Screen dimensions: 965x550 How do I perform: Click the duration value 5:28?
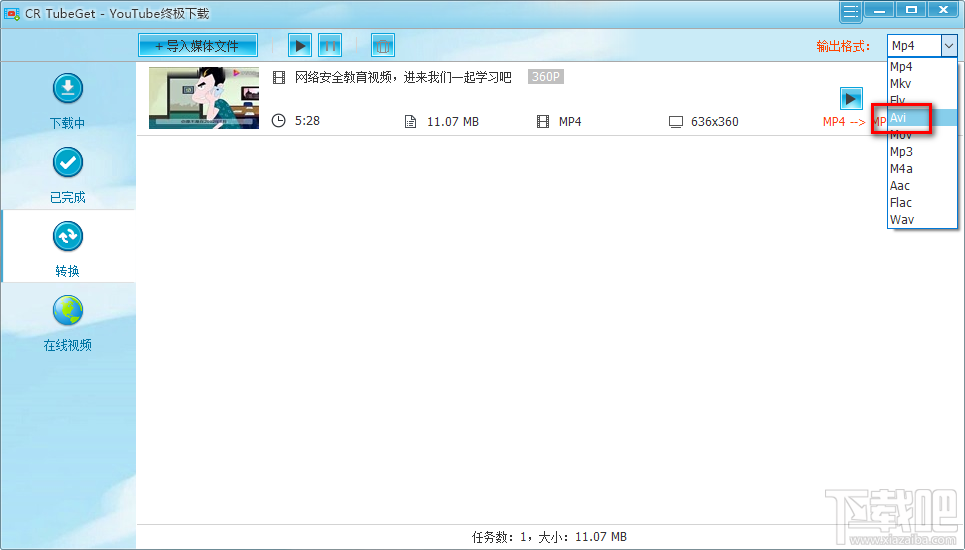(x=307, y=121)
